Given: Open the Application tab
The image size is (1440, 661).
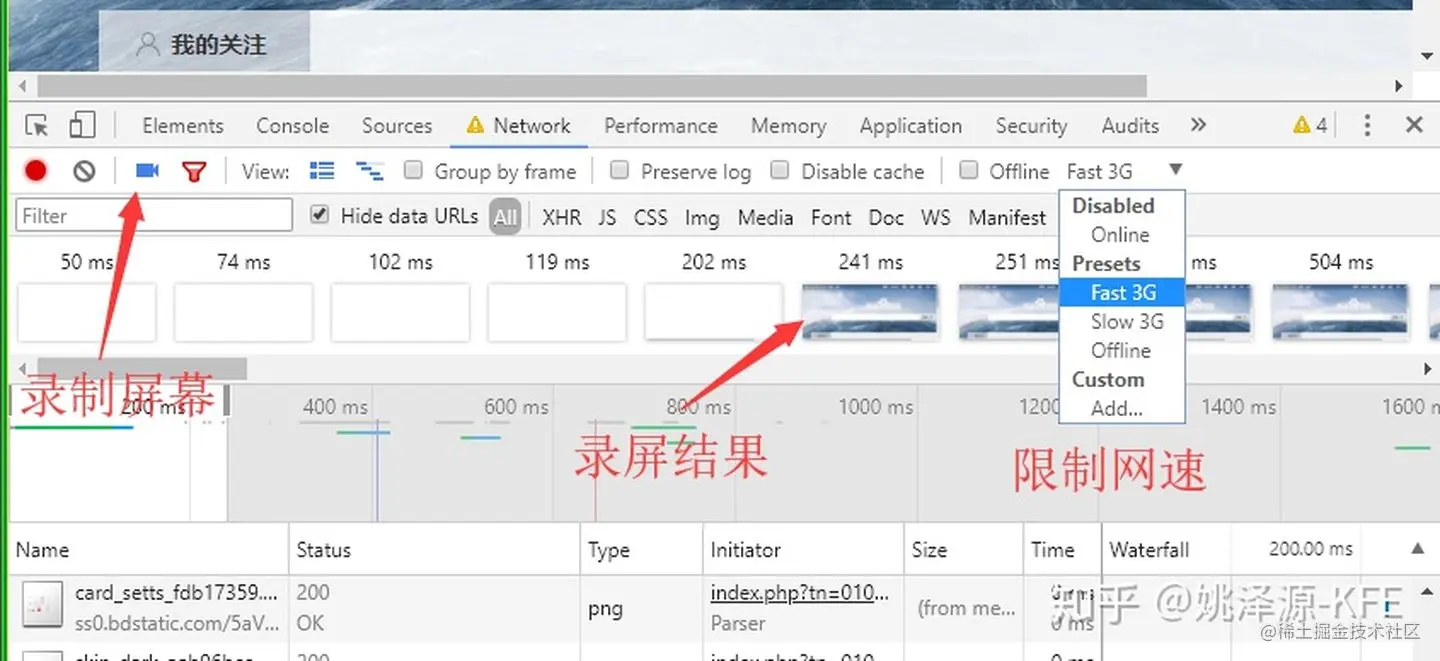Looking at the screenshot, I should click(911, 126).
